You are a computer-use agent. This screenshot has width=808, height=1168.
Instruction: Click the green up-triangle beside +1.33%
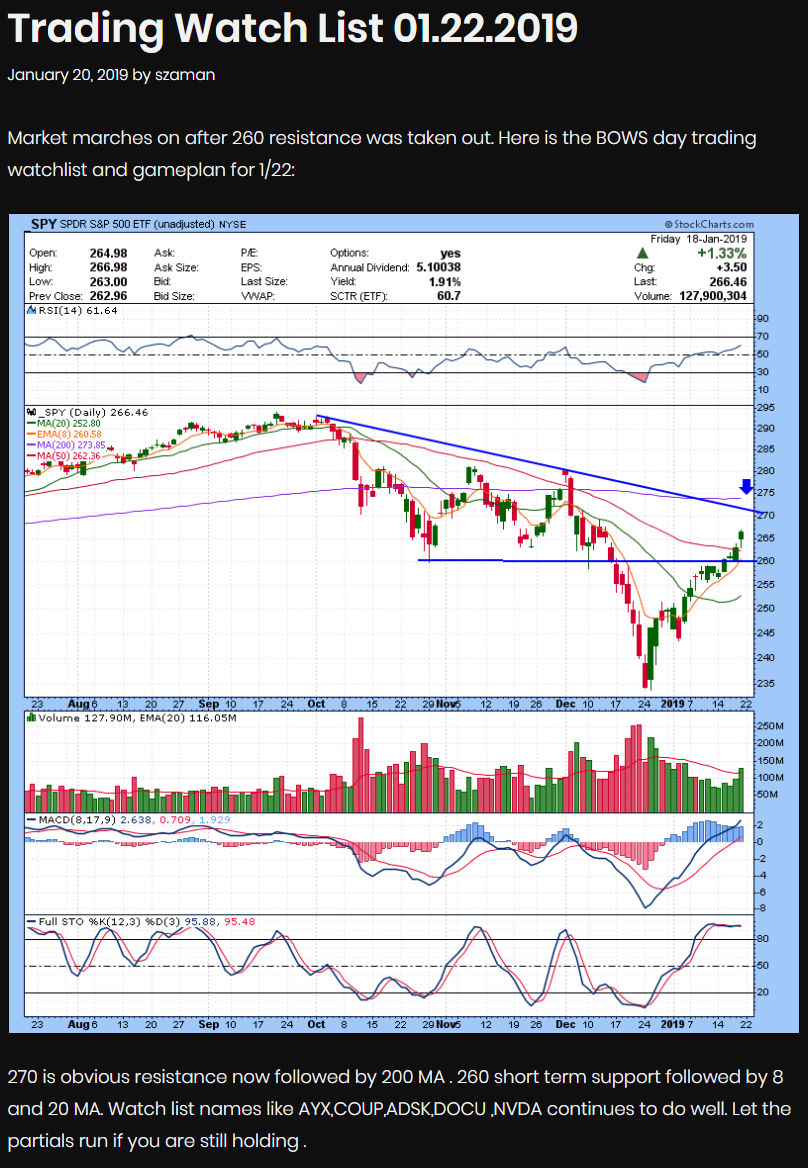click(642, 253)
